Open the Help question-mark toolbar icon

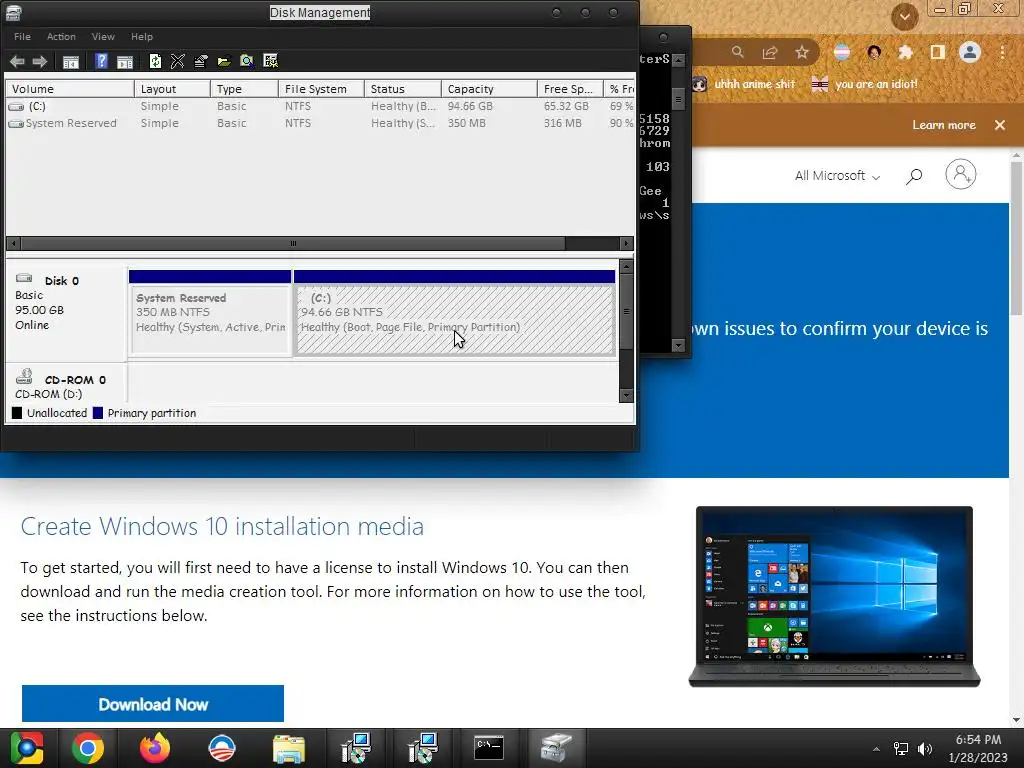point(101,61)
